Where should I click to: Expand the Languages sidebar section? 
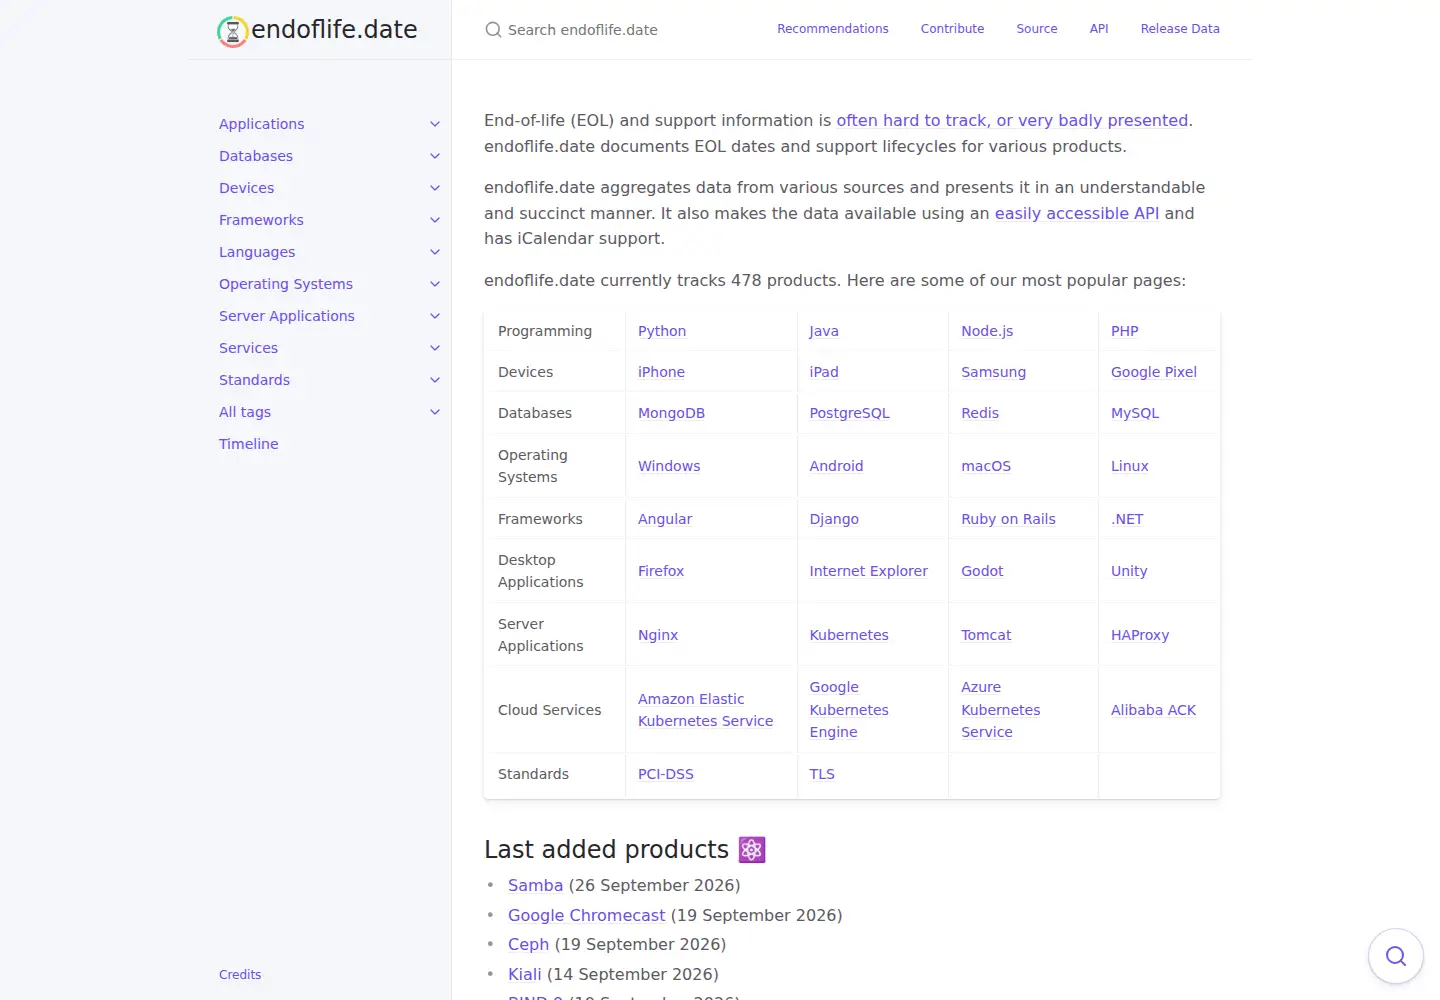(435, 252)
